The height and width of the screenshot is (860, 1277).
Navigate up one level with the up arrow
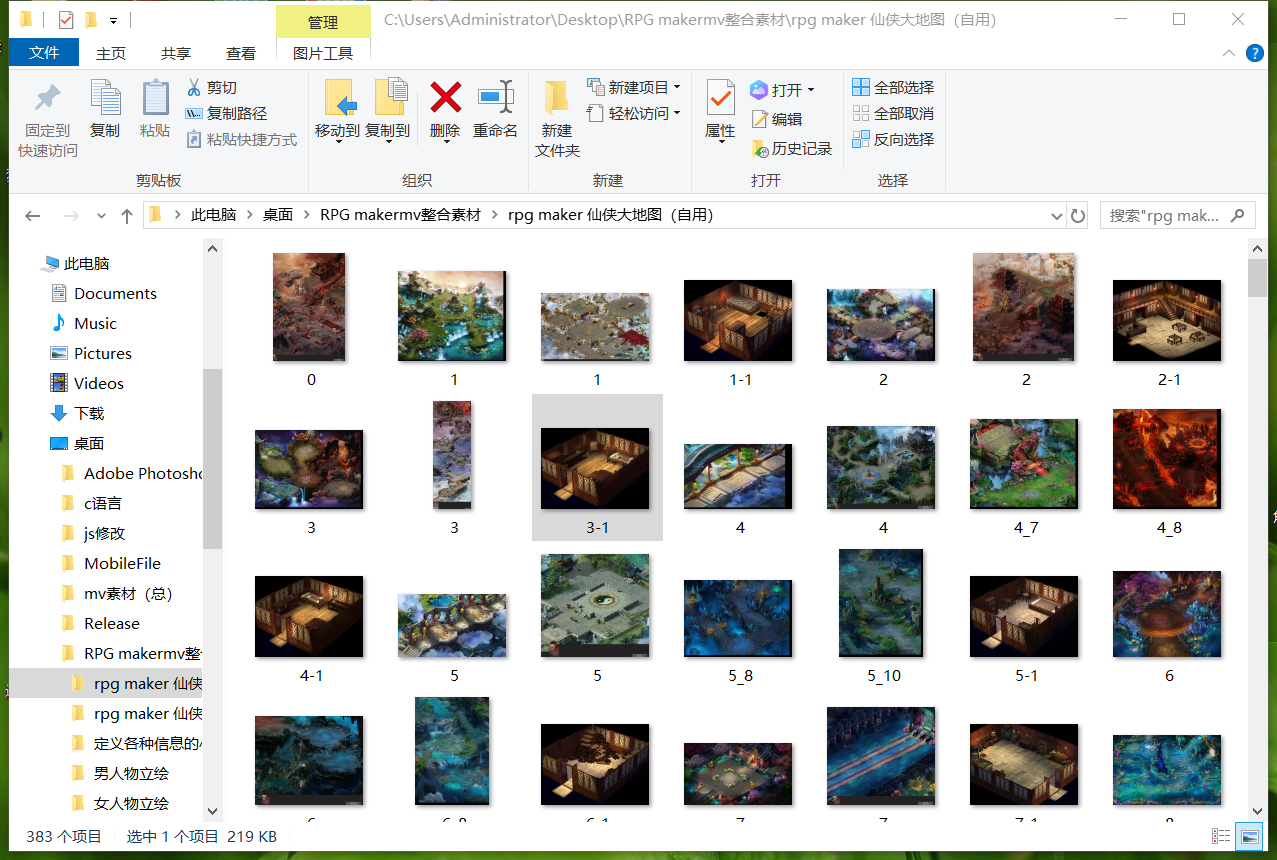[125, 214]
